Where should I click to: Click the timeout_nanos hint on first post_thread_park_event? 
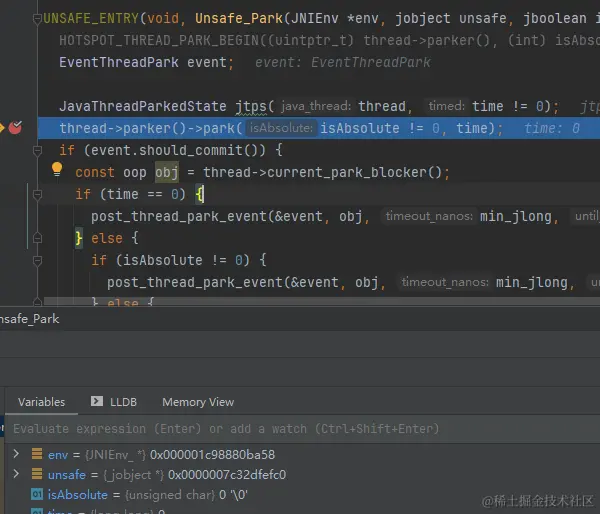(x=429, y=216)
